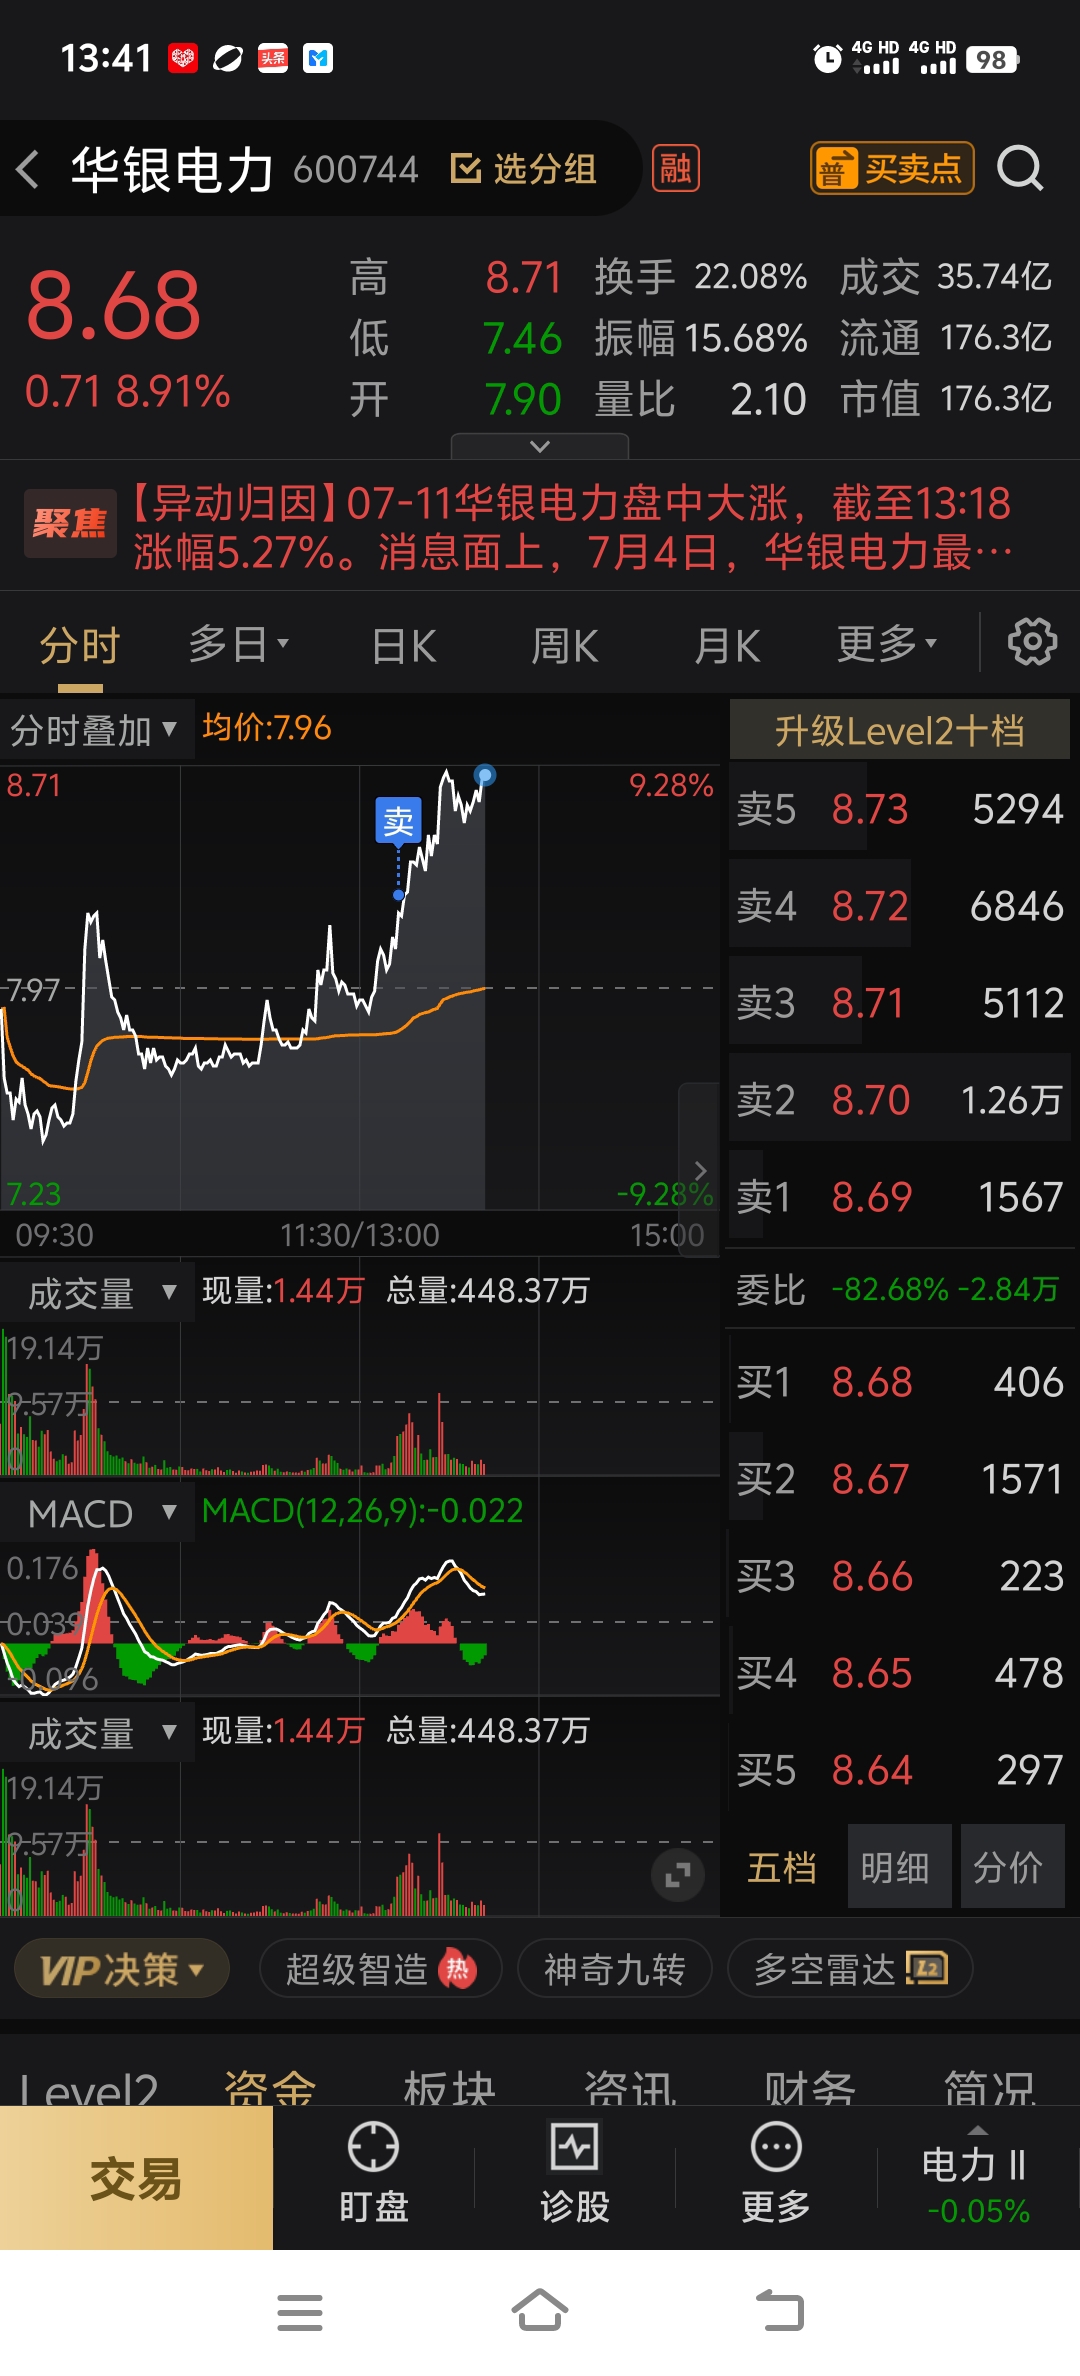Tap the Android back navigation icon
Viewport: 1080px width, 2376px height.
(780, 2310)
